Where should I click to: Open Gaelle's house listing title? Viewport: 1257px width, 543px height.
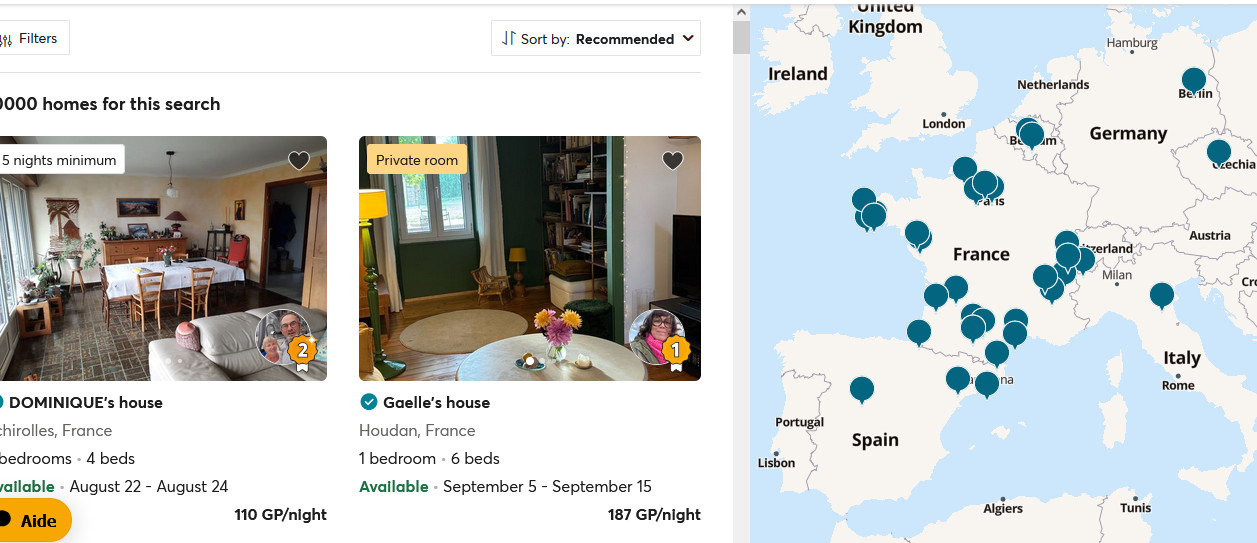[436, 403]
